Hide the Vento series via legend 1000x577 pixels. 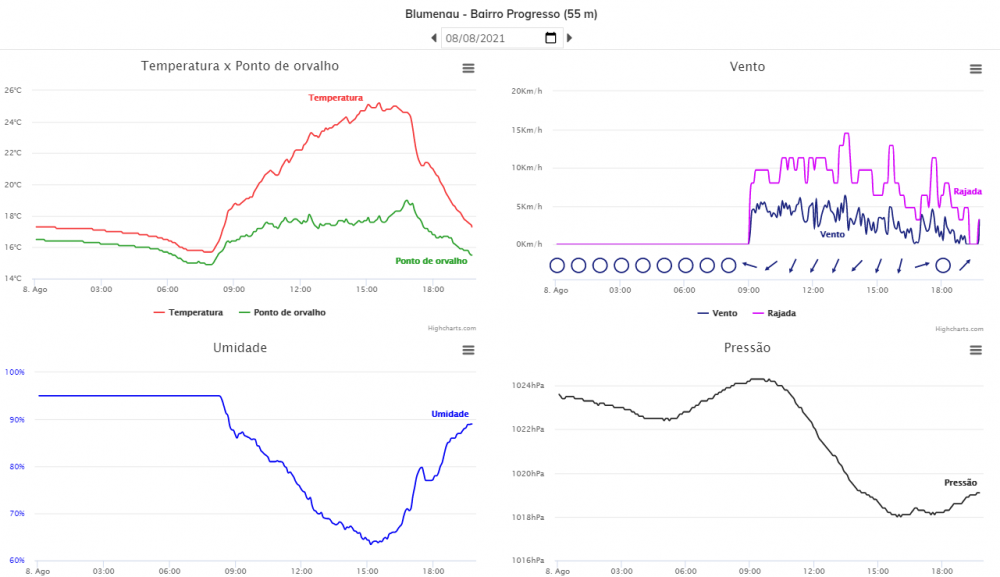[717, 313]
